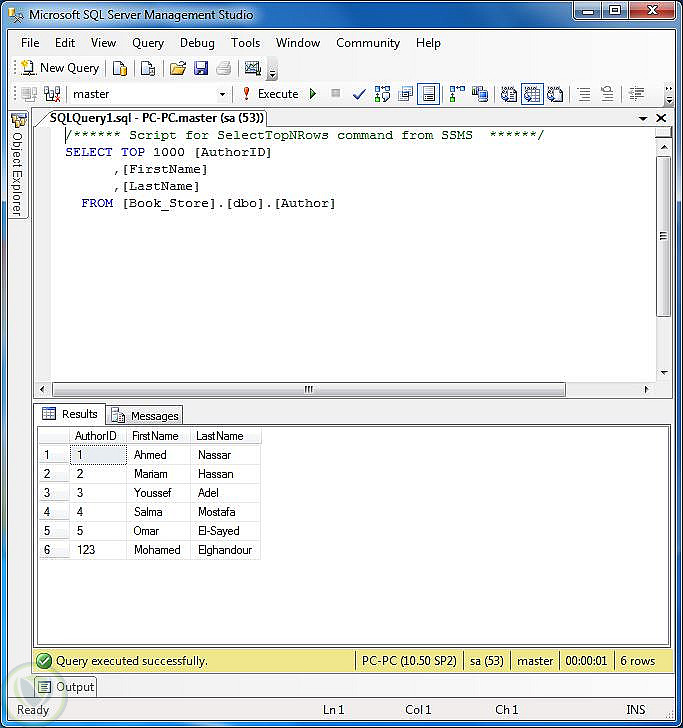
Task: Open the active files dropdown arrow
Action: 643,118
